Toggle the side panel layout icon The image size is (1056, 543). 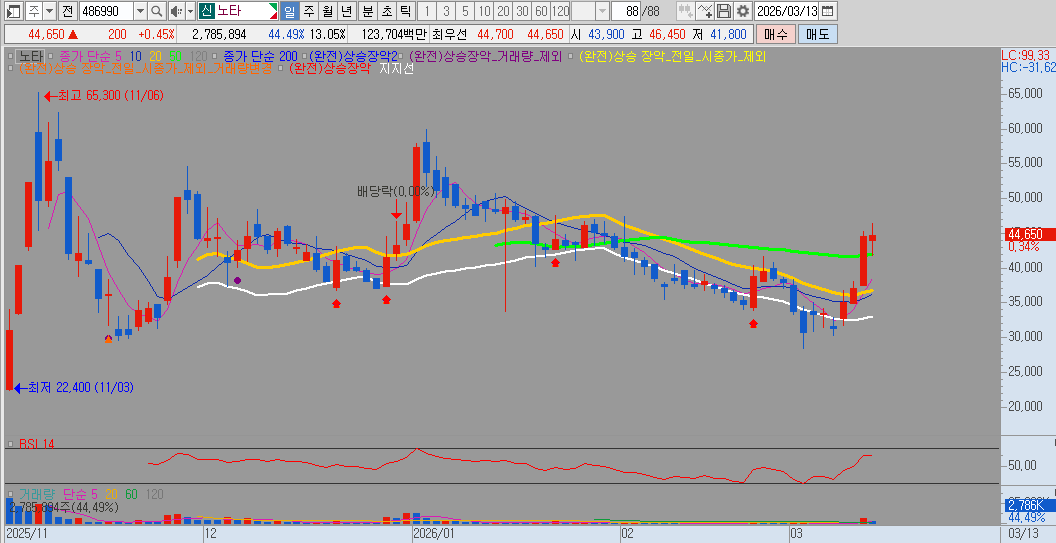[15, 11]
